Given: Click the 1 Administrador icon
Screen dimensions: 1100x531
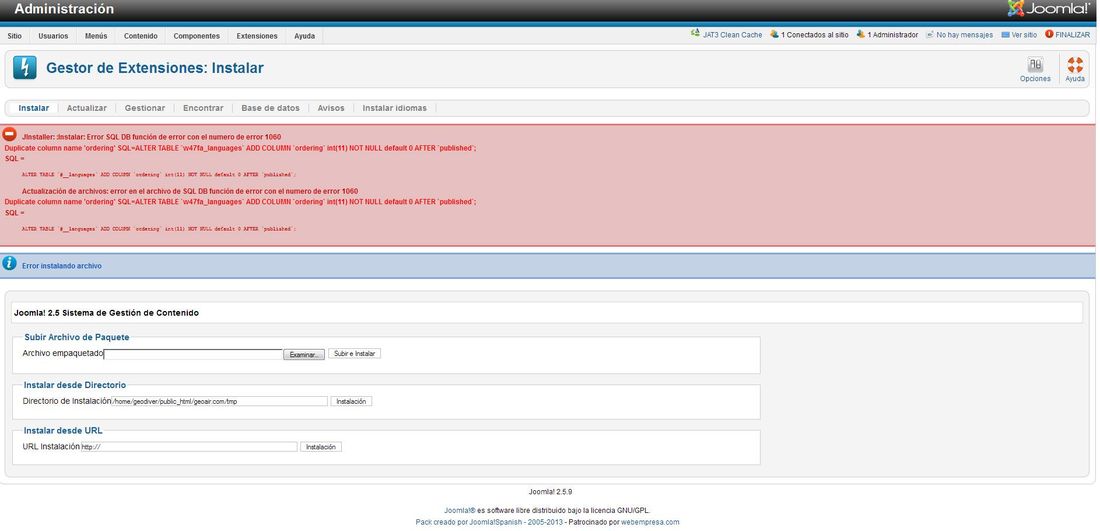Looking at the screenshot, I should tap(861, 34).
